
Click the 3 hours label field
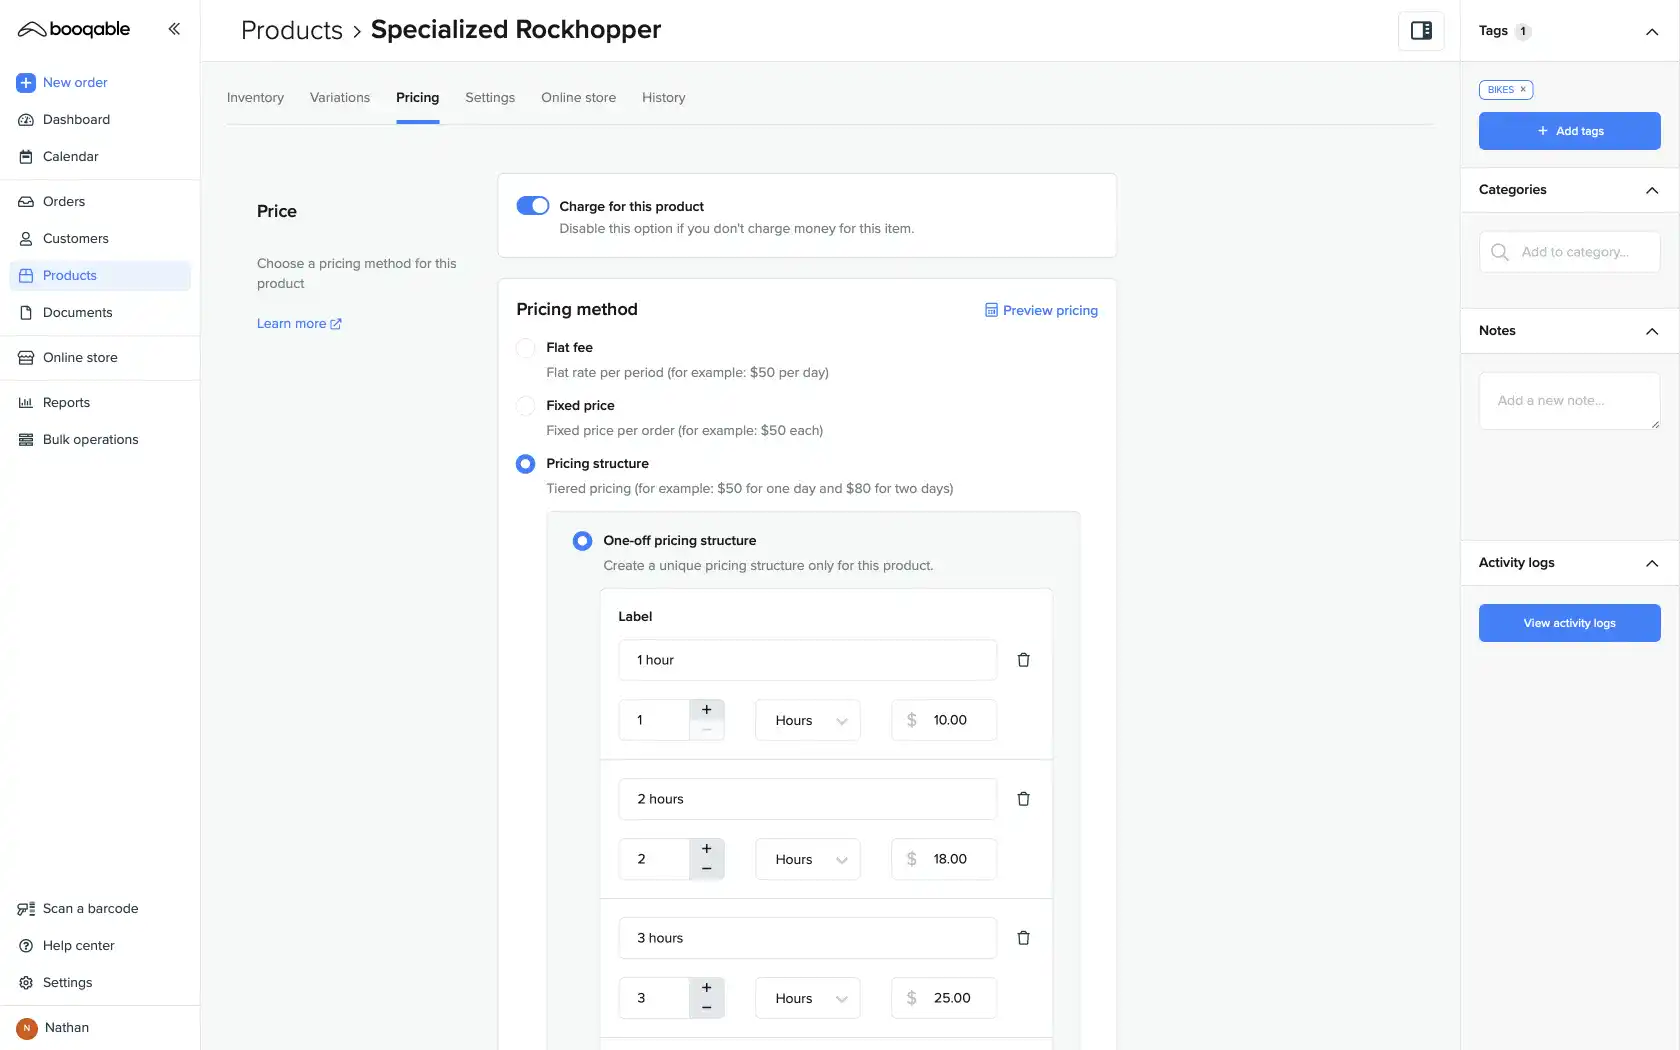[807, 938]
